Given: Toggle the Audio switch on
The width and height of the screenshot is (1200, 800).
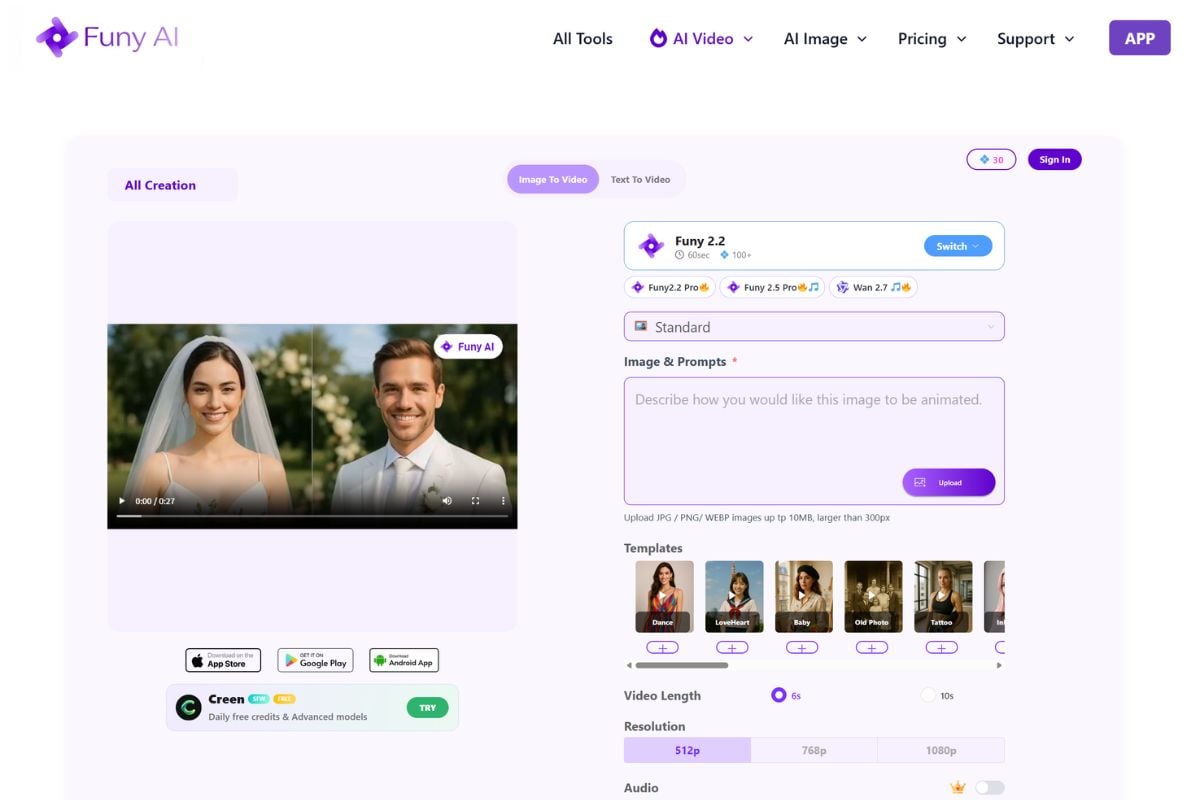Looking at the screenshot, I should [x=990, y=788].
